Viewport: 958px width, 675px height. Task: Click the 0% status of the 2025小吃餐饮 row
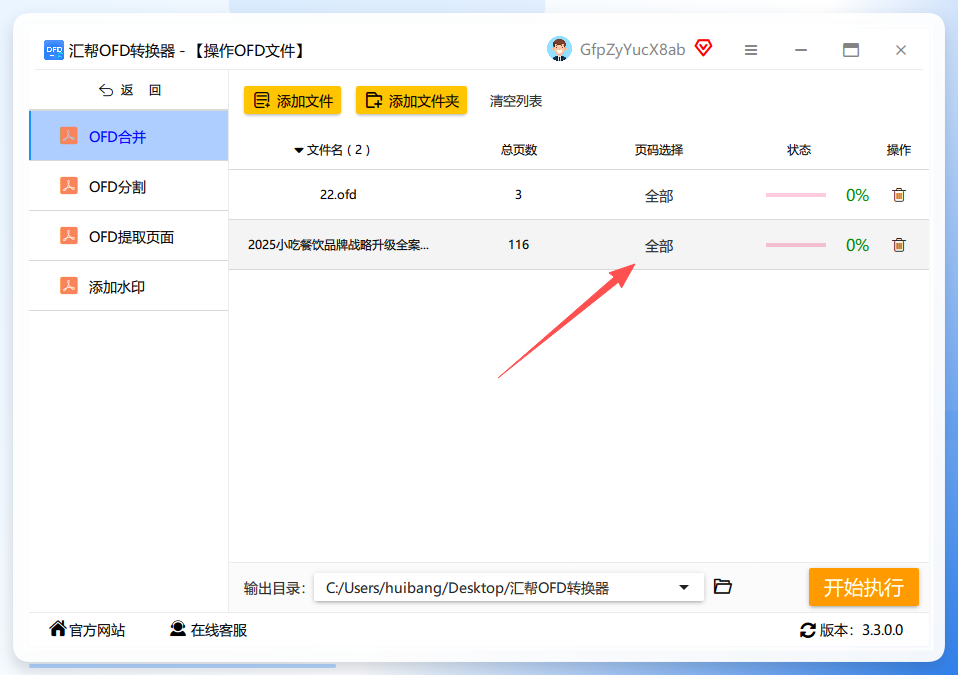pyautogui.click(x=857, y=246)
